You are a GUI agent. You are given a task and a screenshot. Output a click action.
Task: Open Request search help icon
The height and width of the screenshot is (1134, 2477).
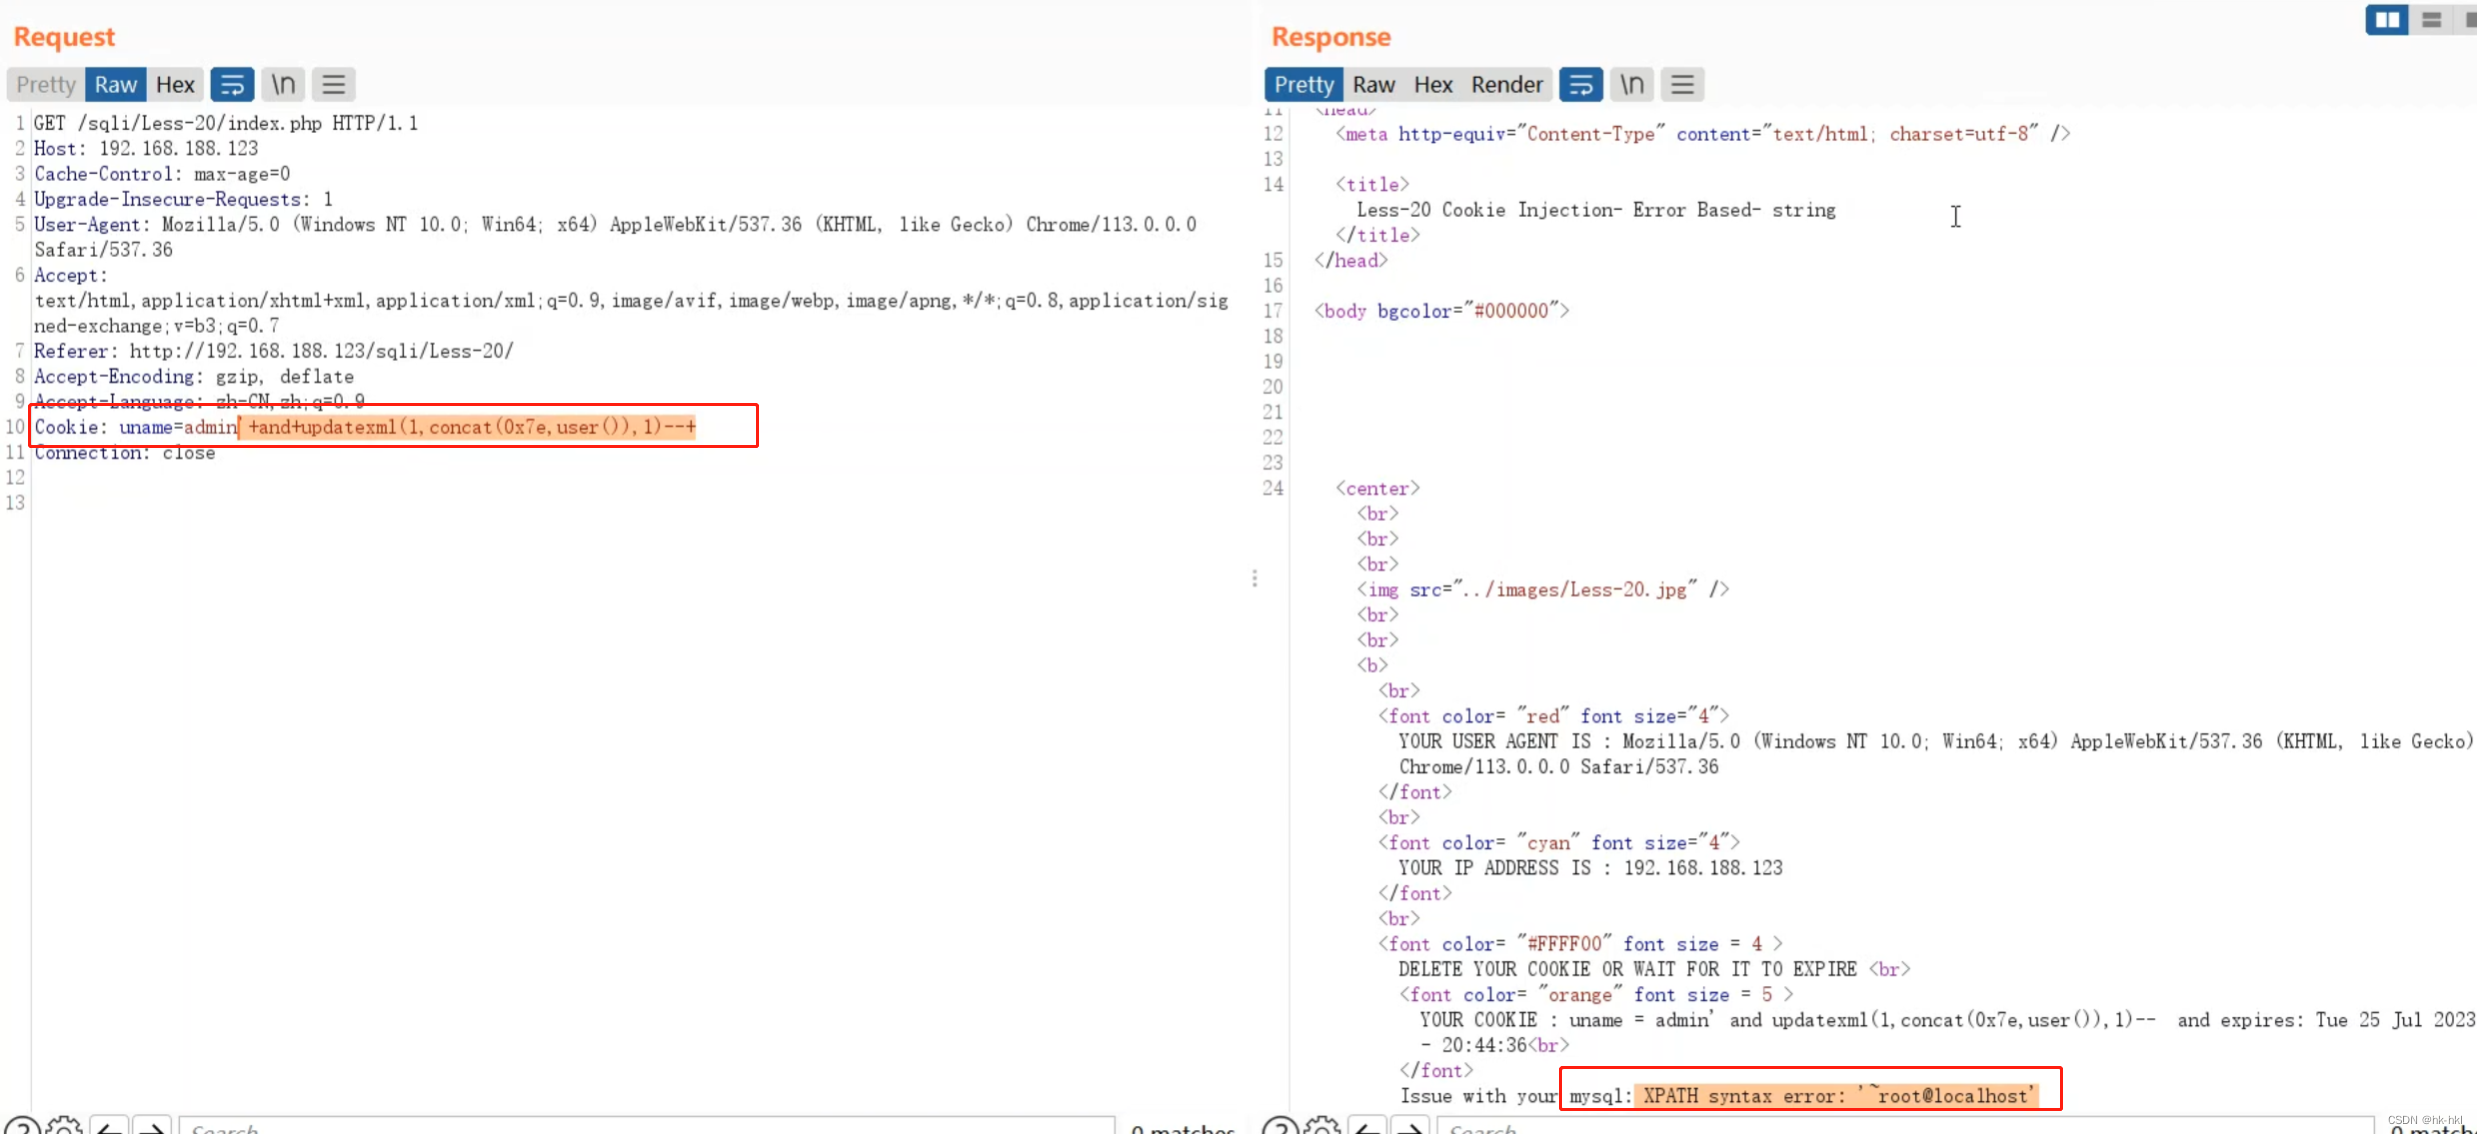pyautogui.click(x=22, y=1126)
